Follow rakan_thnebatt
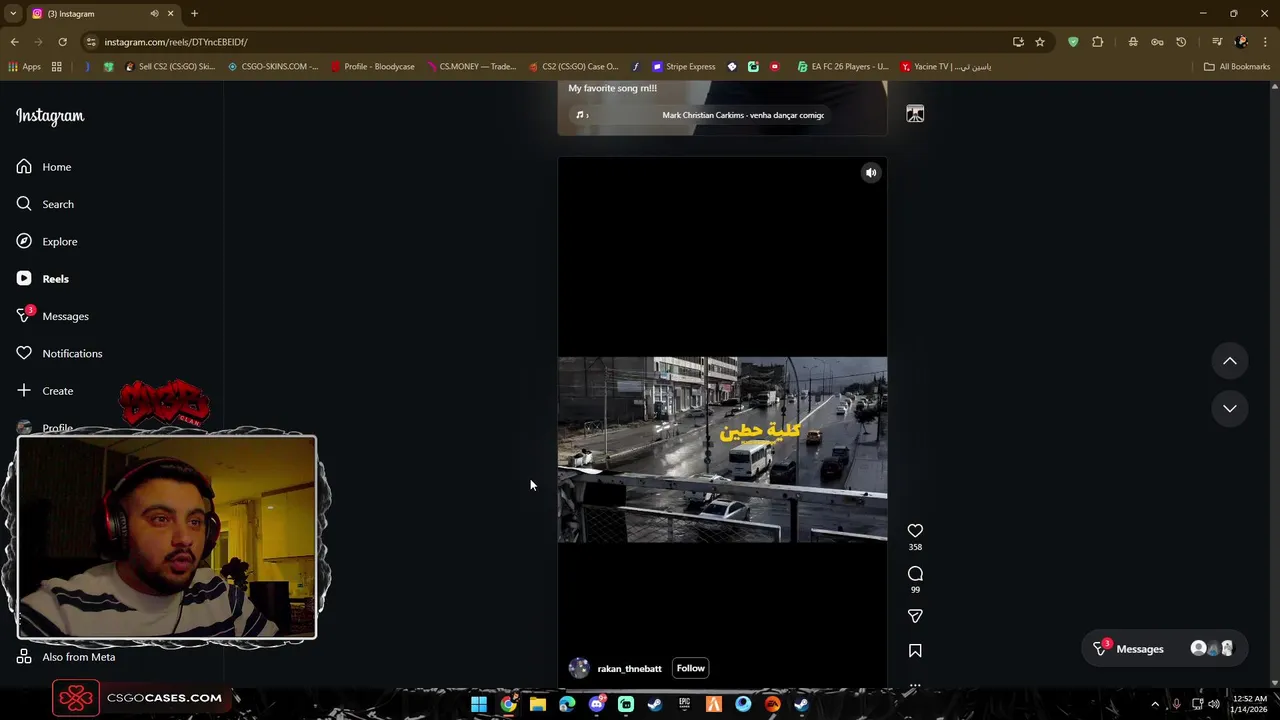 tap(690, 668)
